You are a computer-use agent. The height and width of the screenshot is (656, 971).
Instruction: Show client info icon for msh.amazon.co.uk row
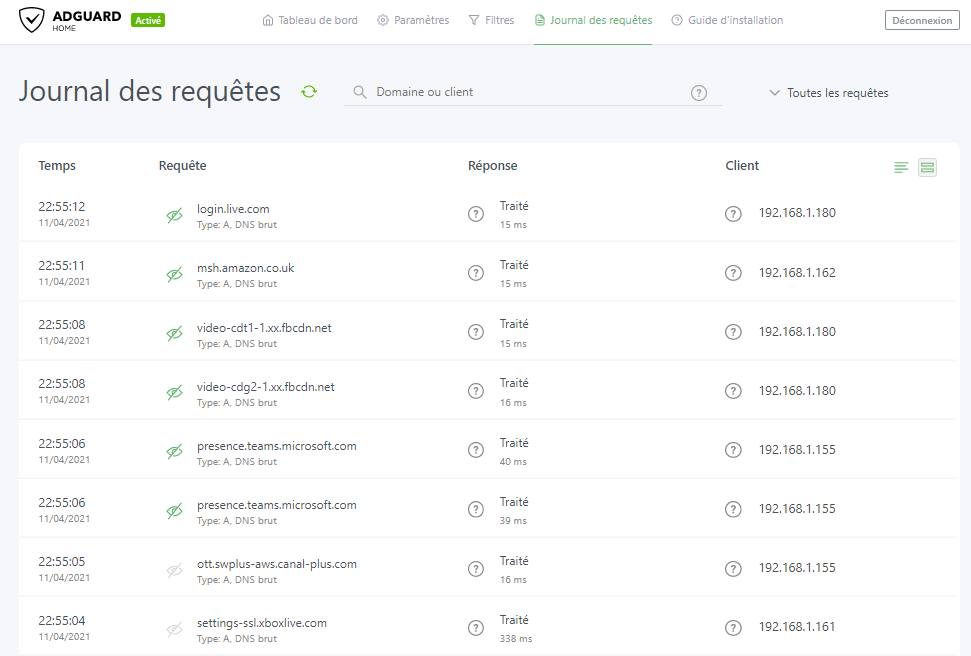click(733, 273)
